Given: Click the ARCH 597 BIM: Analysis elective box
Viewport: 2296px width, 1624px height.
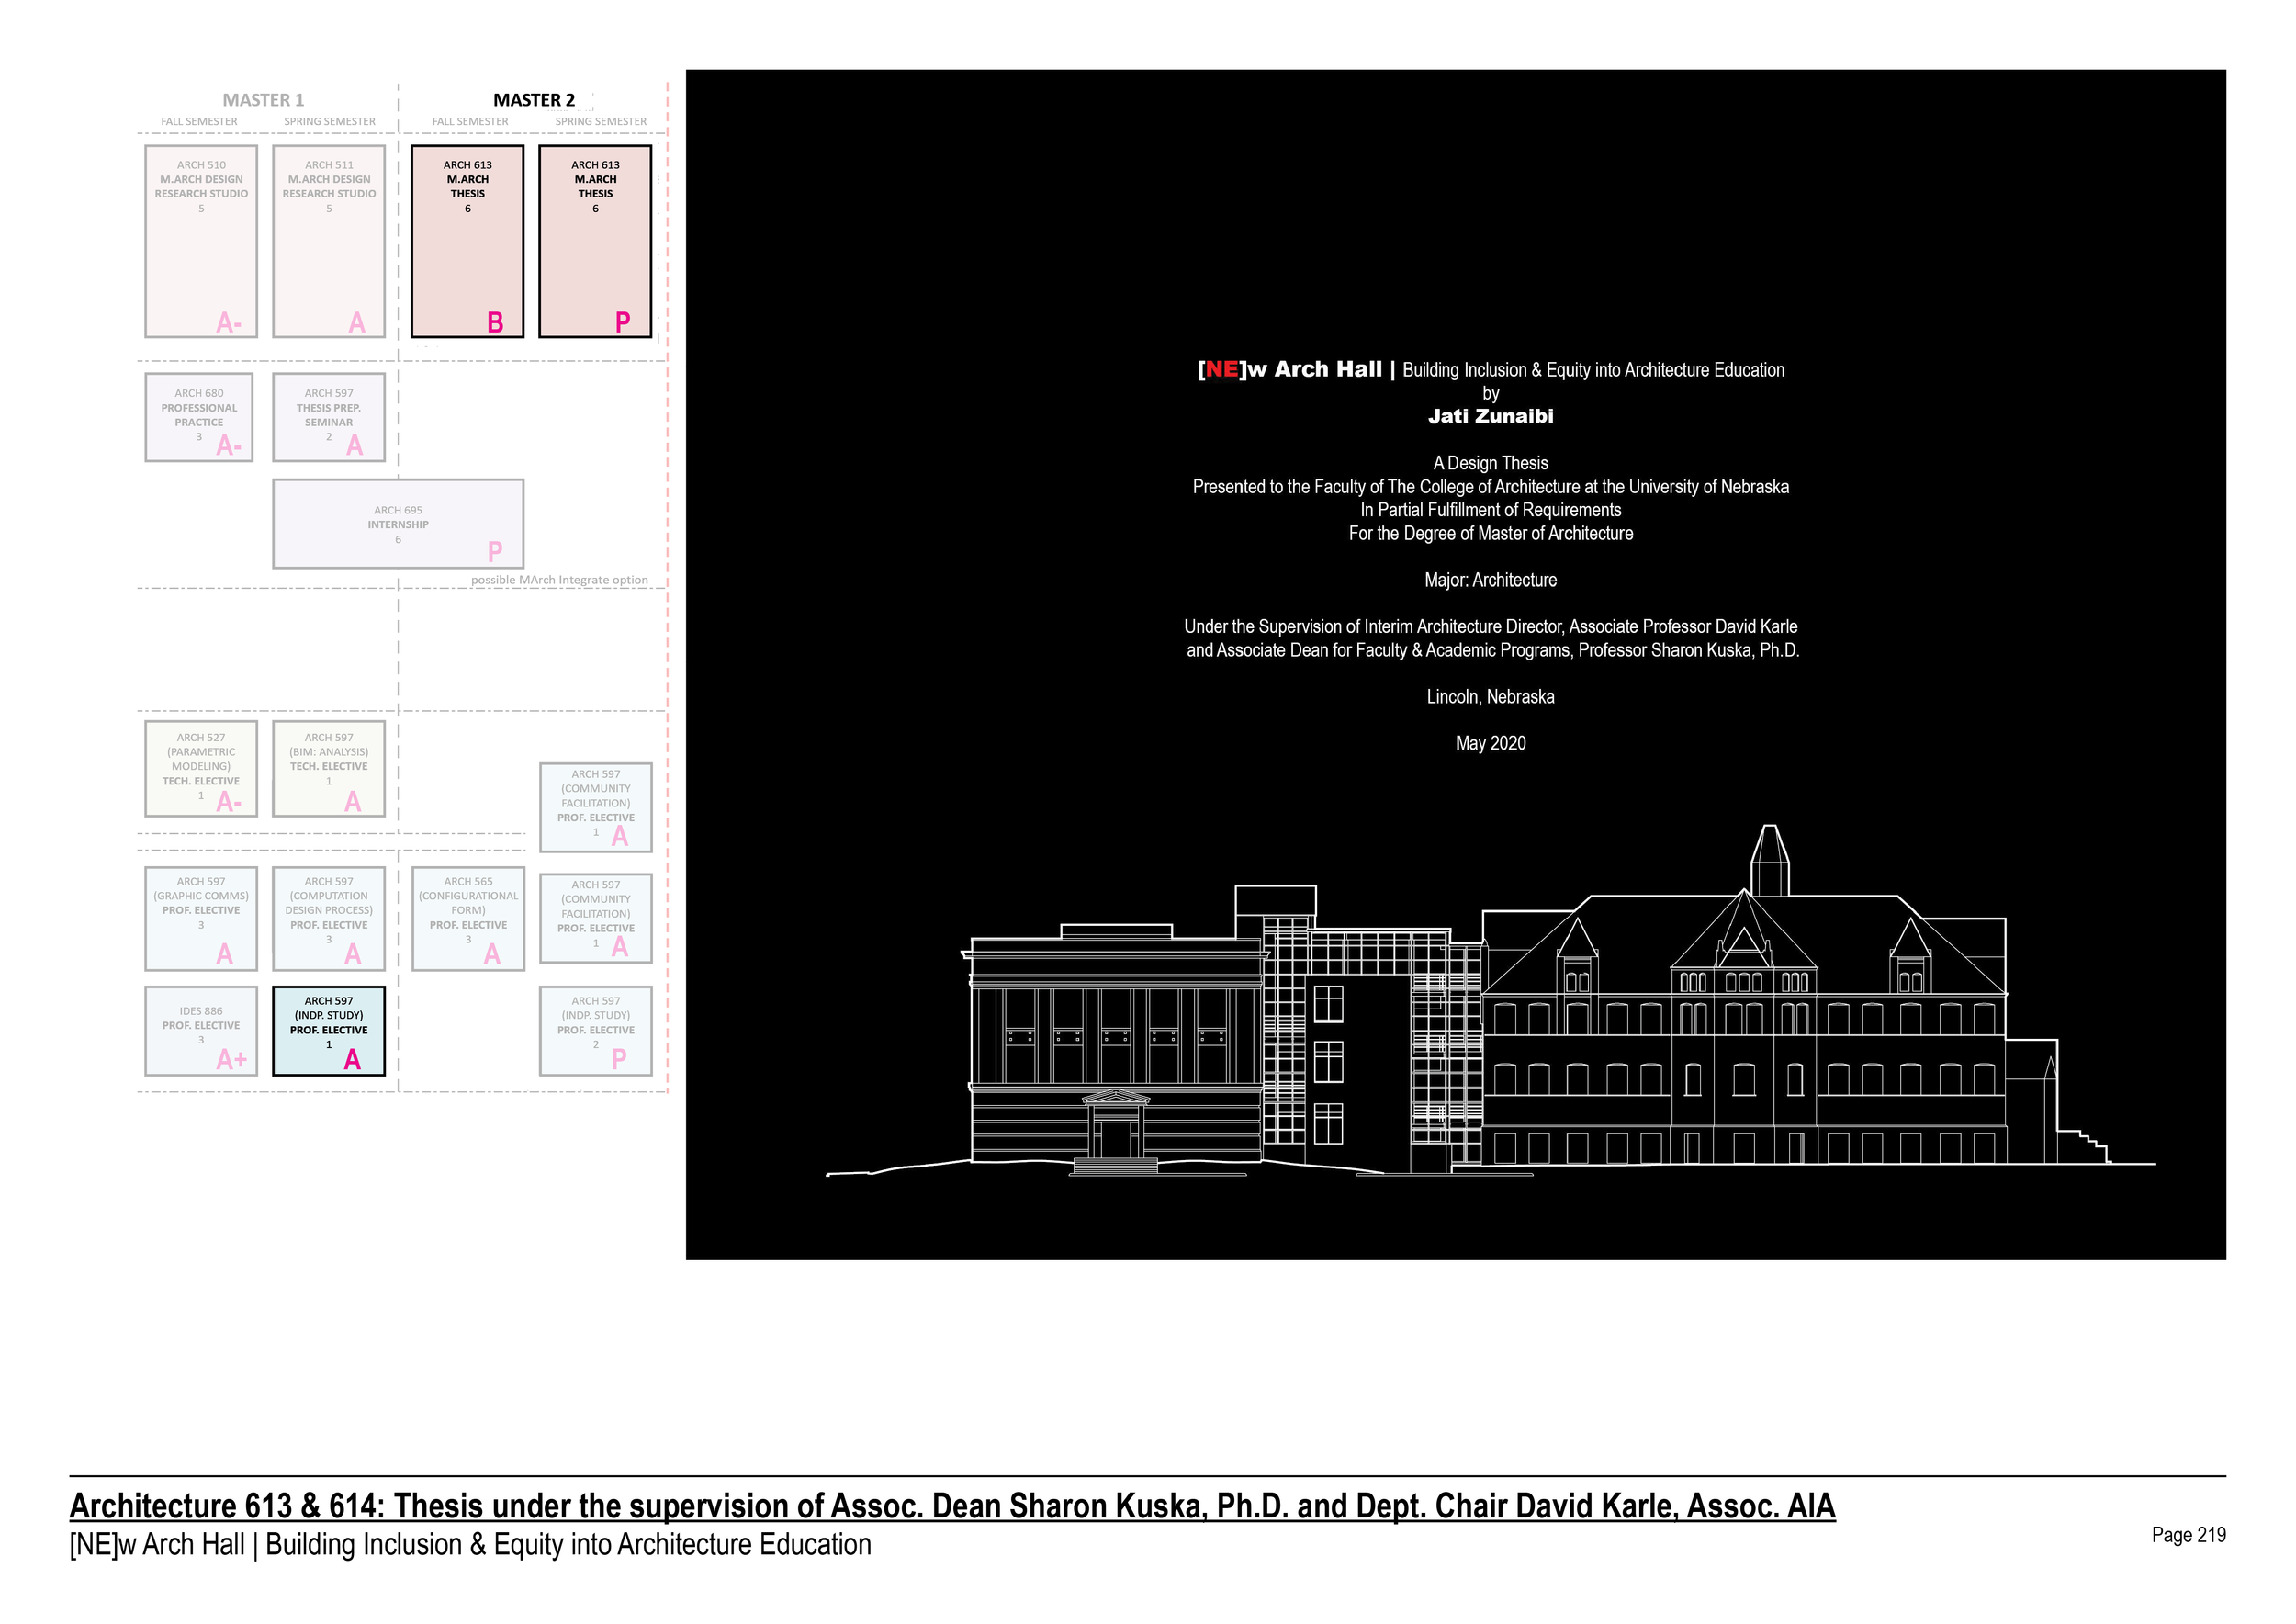Looking at the screenshot, I should [329, 768].
